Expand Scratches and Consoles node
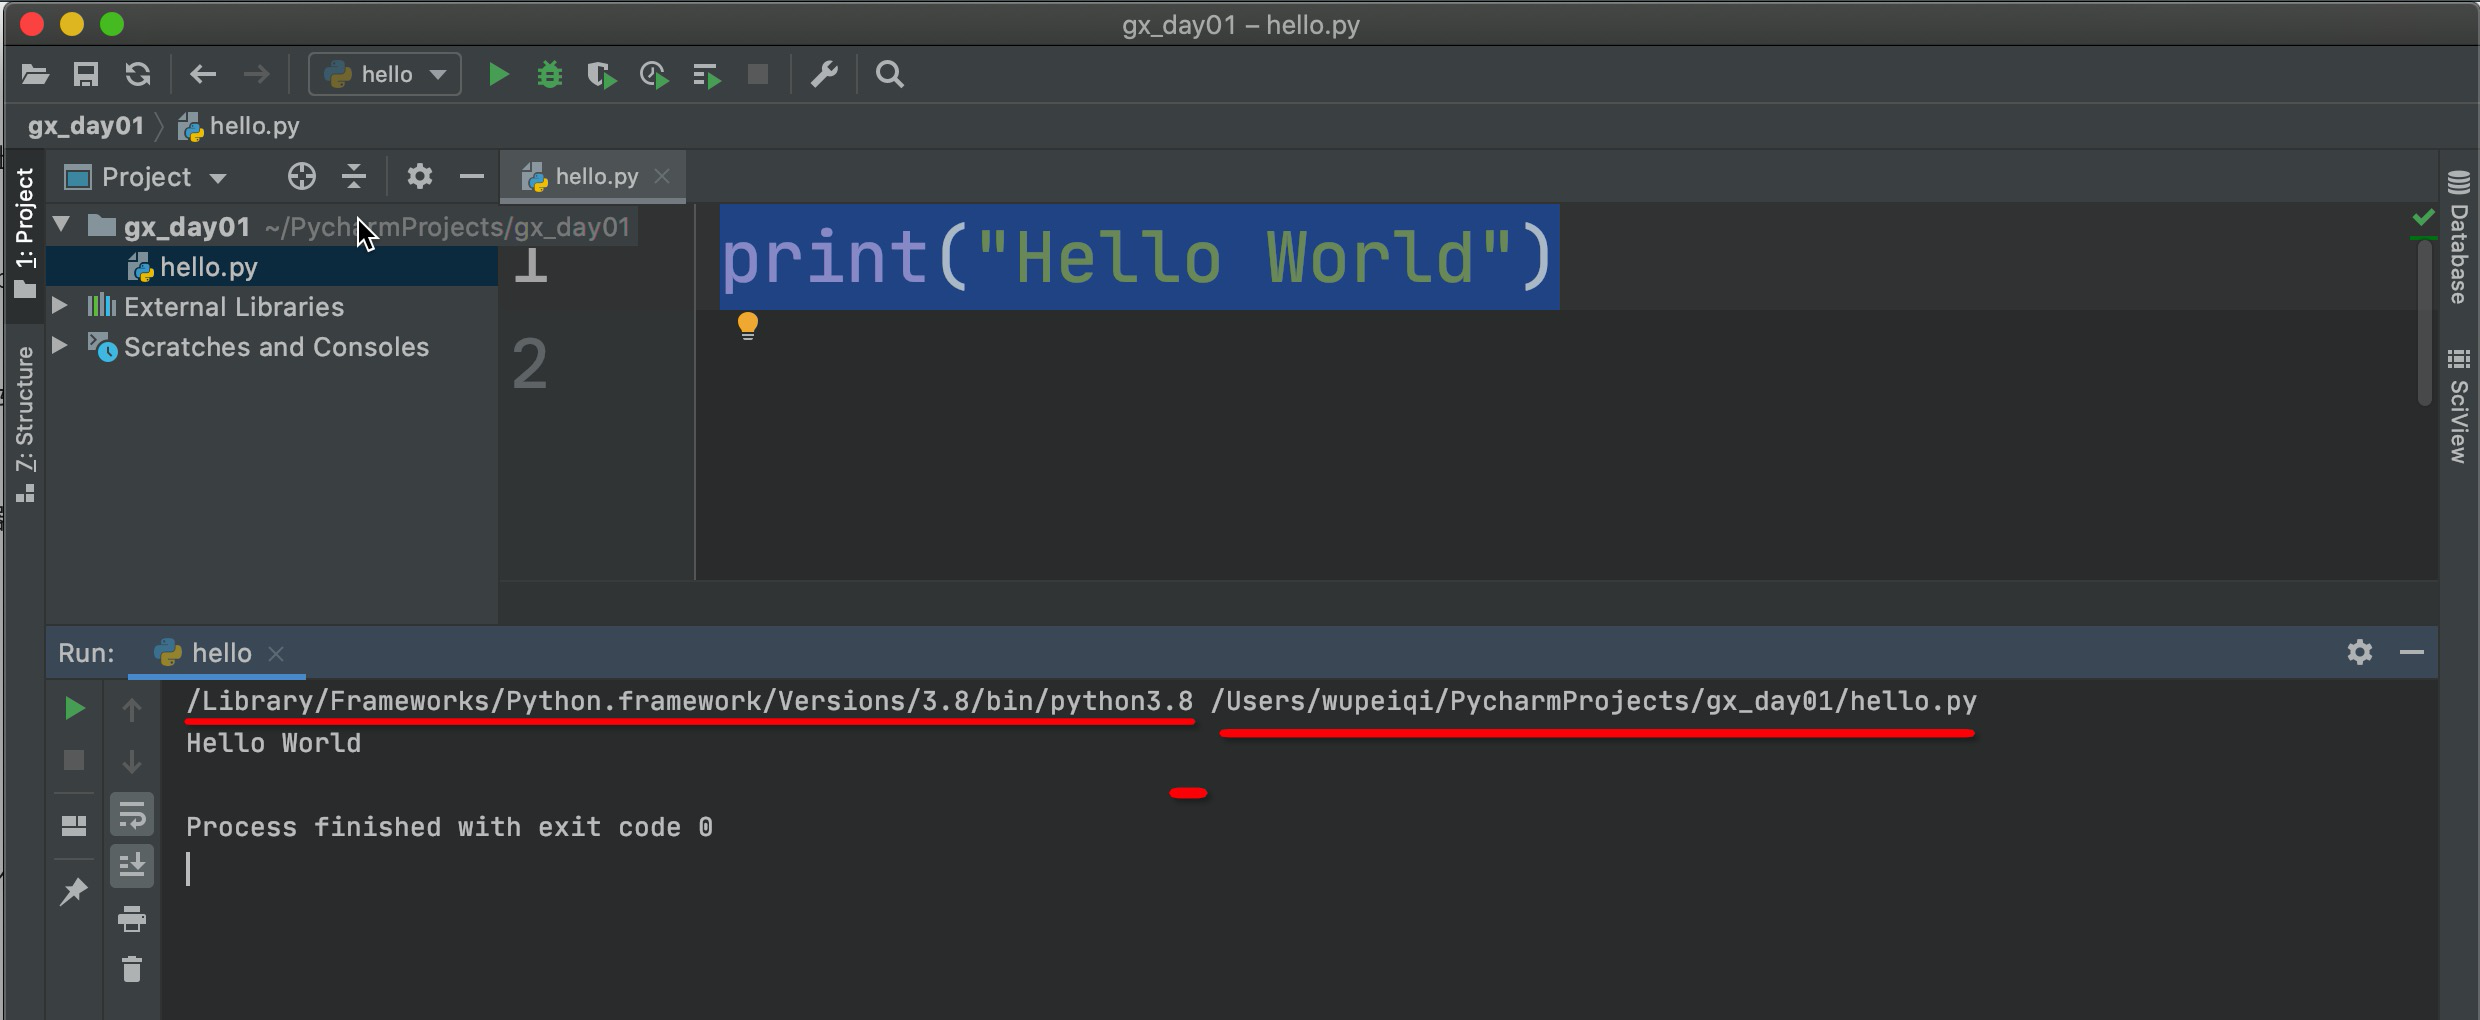Image resolution: width=2480 pixels, height=1020 pixels. pyautogui.click(x=60, y=345)
